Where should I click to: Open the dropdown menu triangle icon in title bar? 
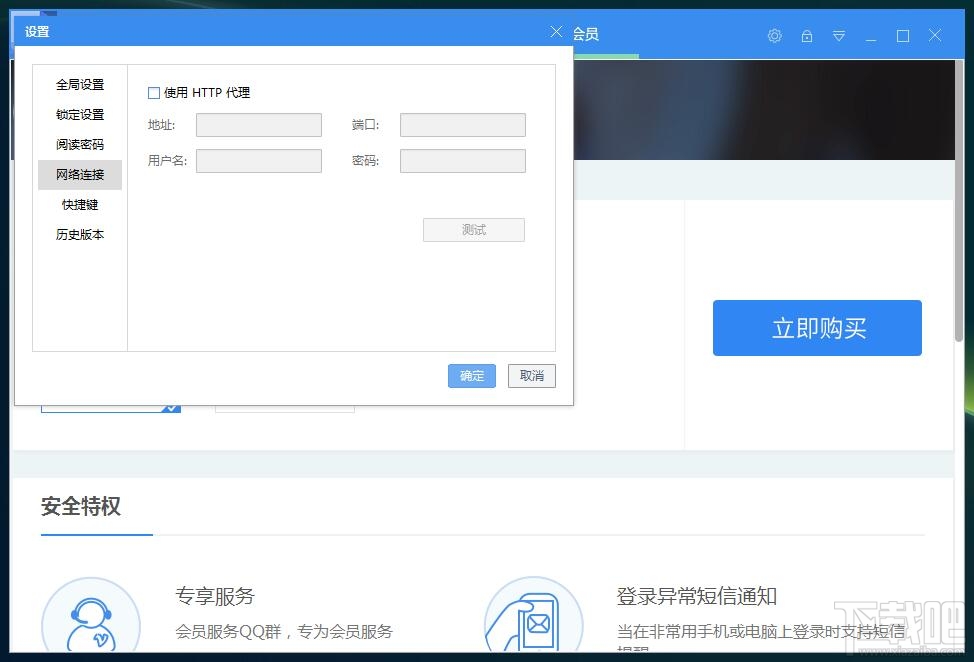pos(839,35)
